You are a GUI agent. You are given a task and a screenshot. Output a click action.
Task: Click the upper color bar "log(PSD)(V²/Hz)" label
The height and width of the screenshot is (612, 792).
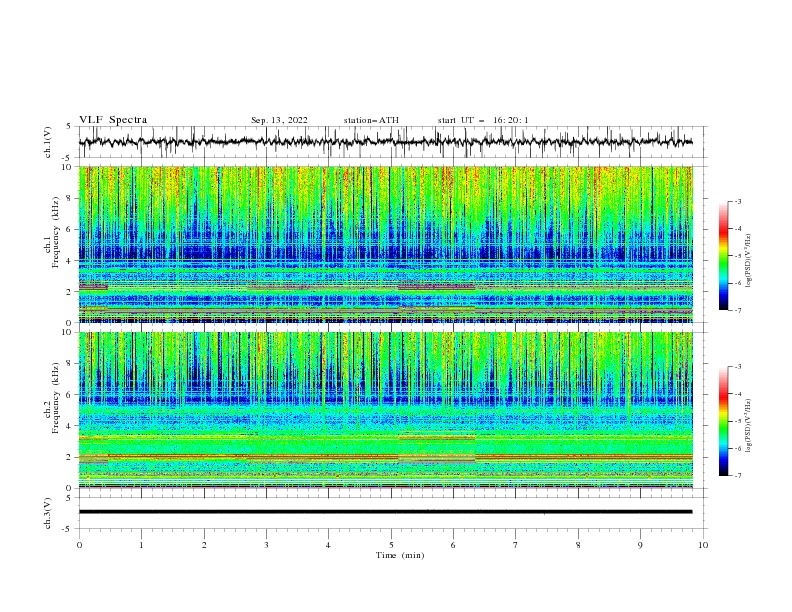point(749,261)
